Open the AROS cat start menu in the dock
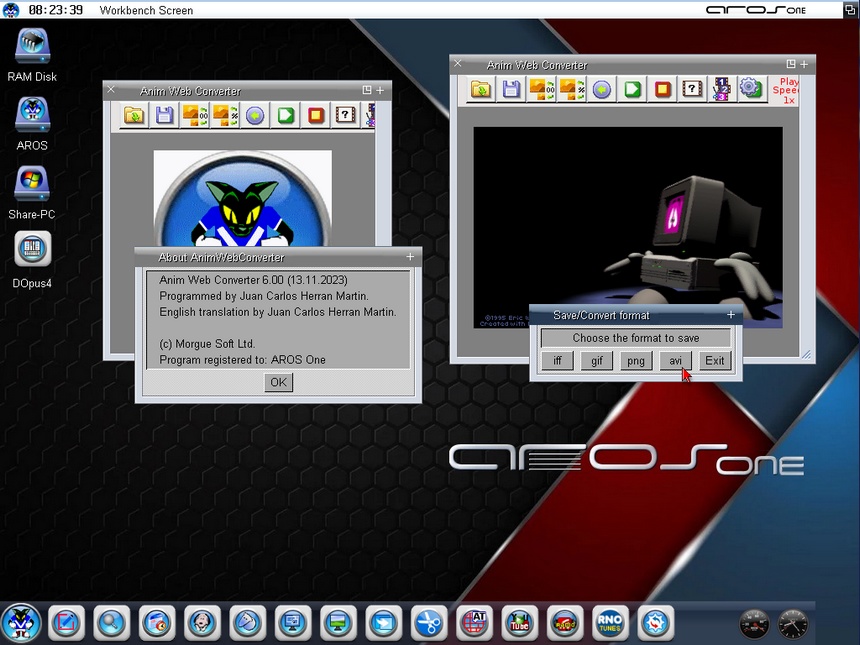860x645 pixels. pos(21,624)
